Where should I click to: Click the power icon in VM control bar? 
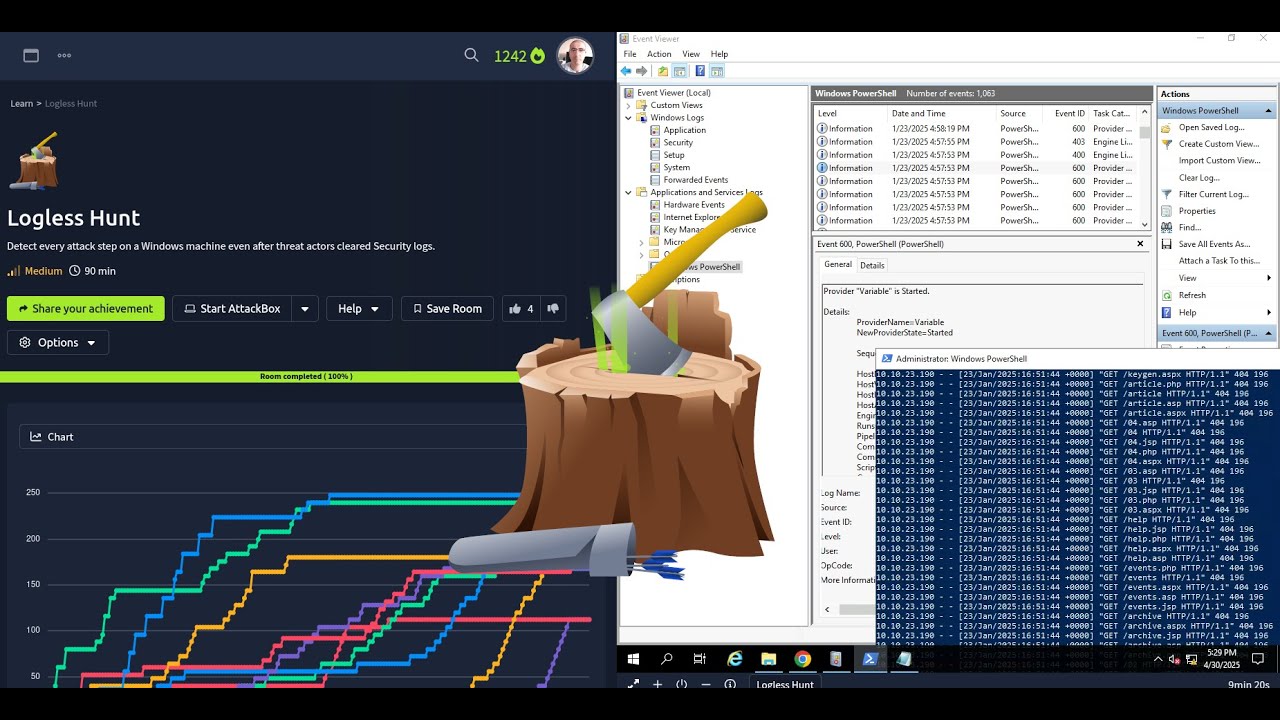(x=682, y=684)
